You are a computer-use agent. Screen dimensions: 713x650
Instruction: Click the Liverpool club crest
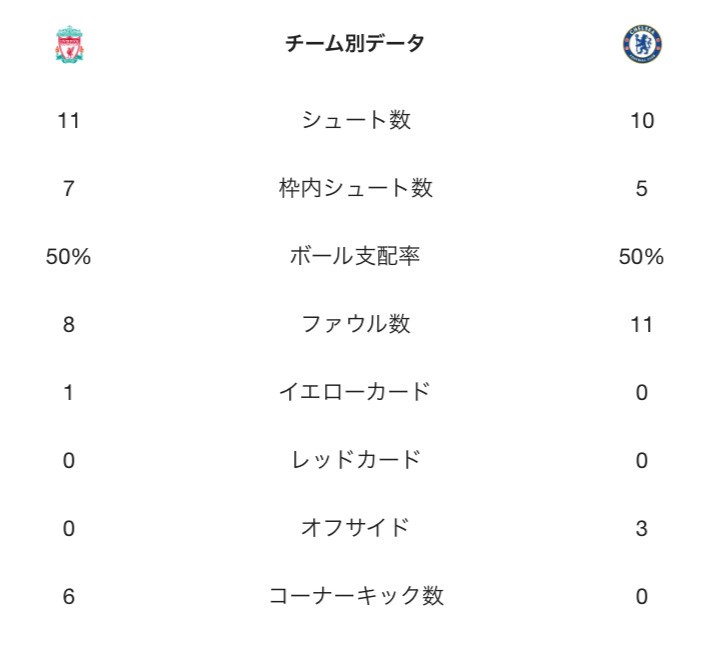pyautogui.click(x=69, y=44)
